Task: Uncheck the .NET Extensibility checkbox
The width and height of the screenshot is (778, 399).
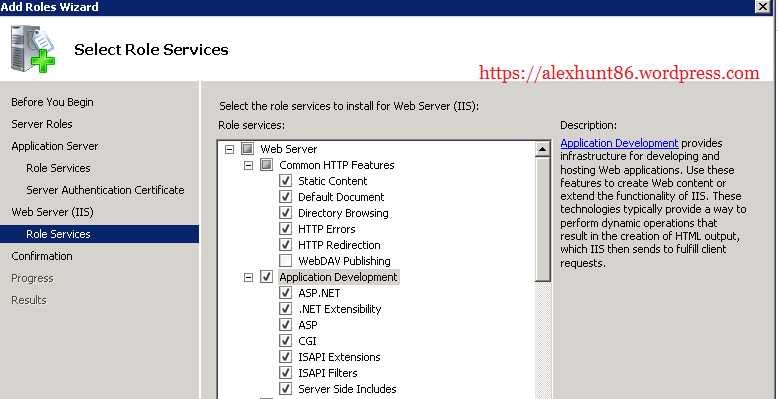Action: pos(285,309)
